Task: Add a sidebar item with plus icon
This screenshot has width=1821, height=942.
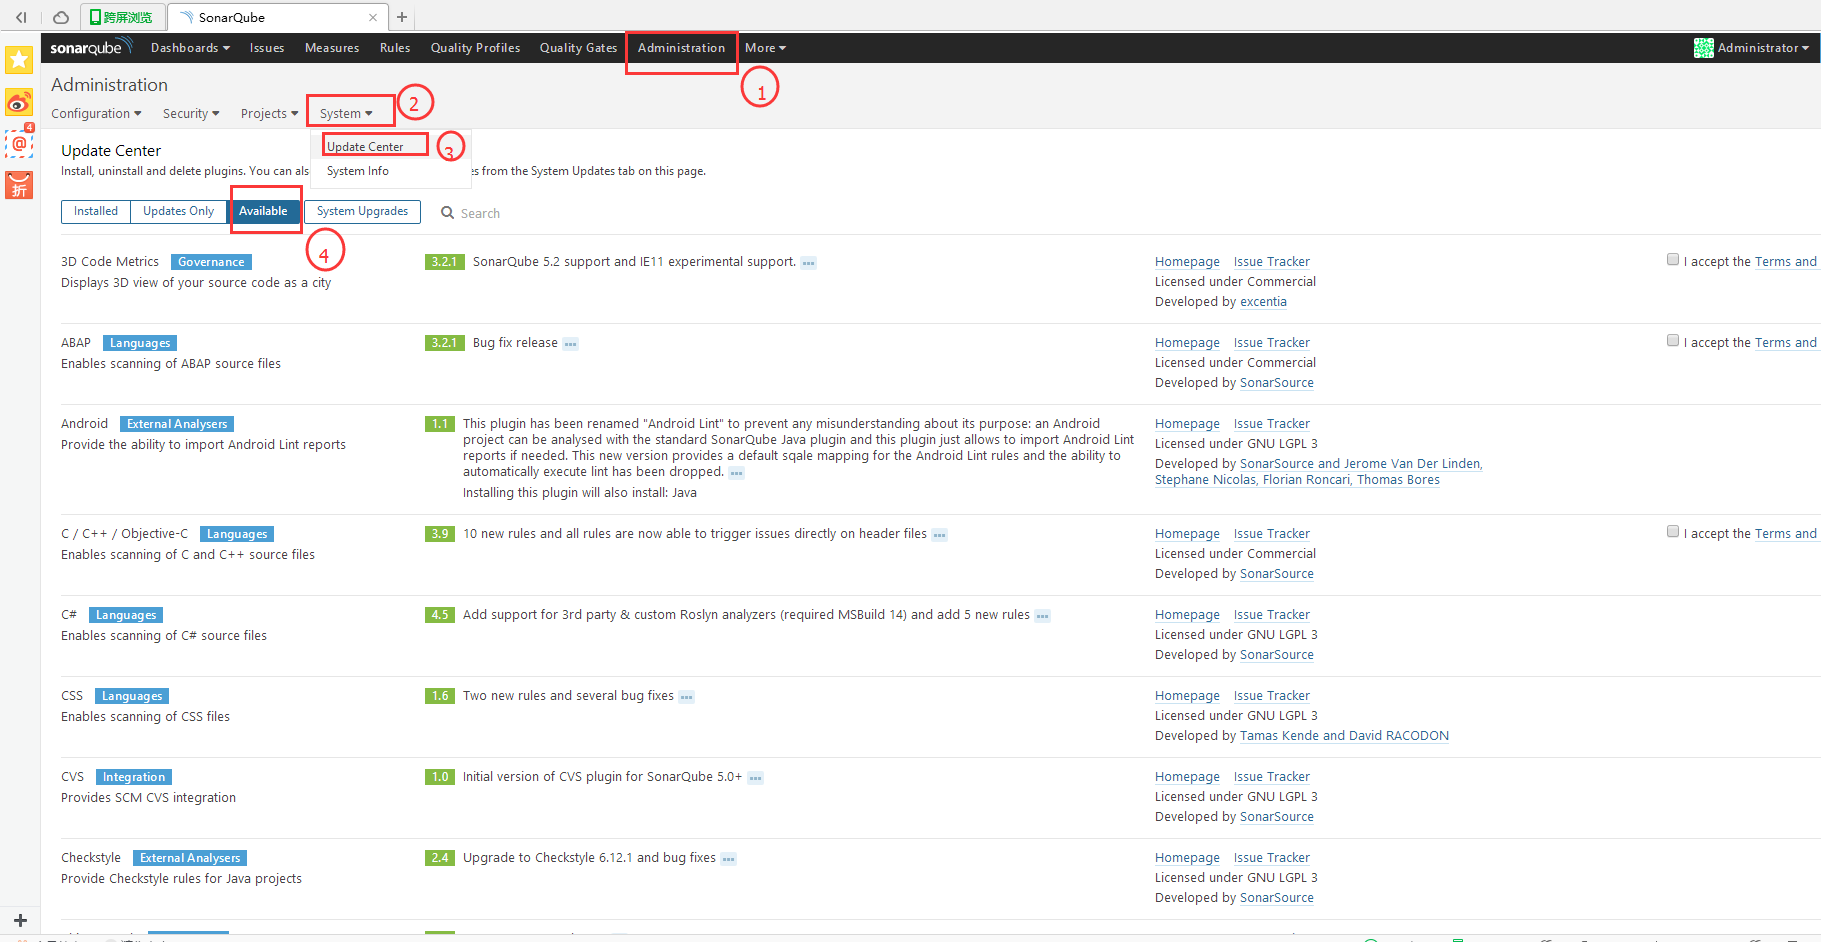Action: point(20,920)
